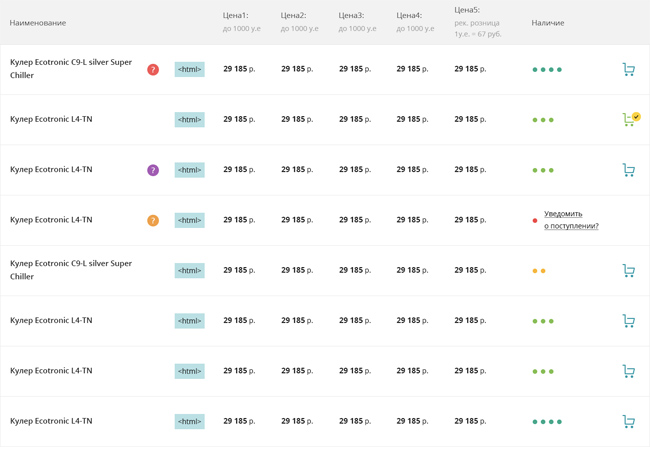The height and width of the screenshot is (450, 650).
Task: Click the 'Цена4:' column header
Action: (409, 15)
